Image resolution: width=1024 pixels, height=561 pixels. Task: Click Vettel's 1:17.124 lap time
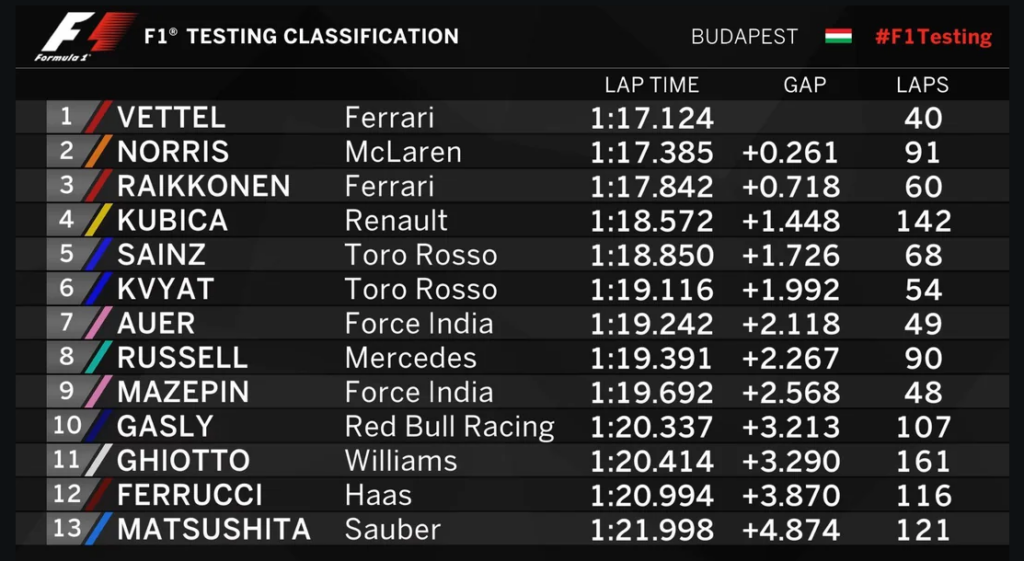(652, 118)
